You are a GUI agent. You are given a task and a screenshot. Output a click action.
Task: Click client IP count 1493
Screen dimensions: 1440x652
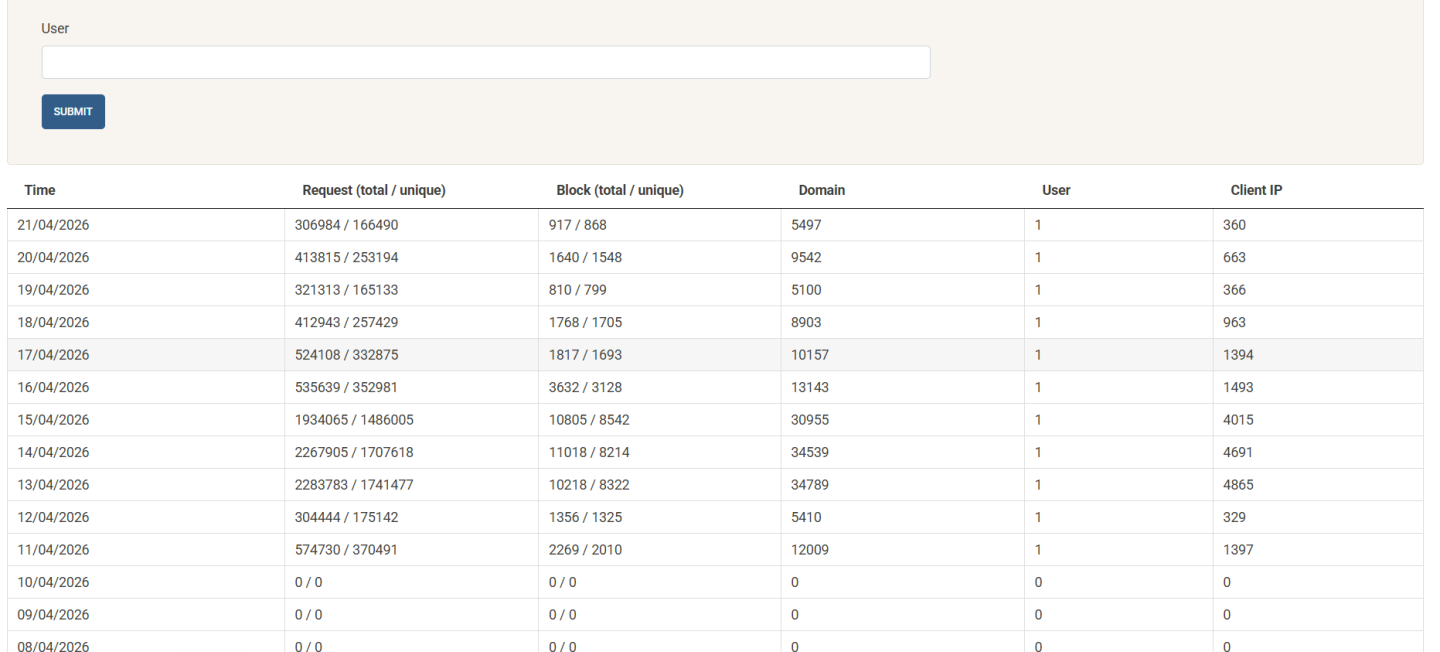(1238, 387)
